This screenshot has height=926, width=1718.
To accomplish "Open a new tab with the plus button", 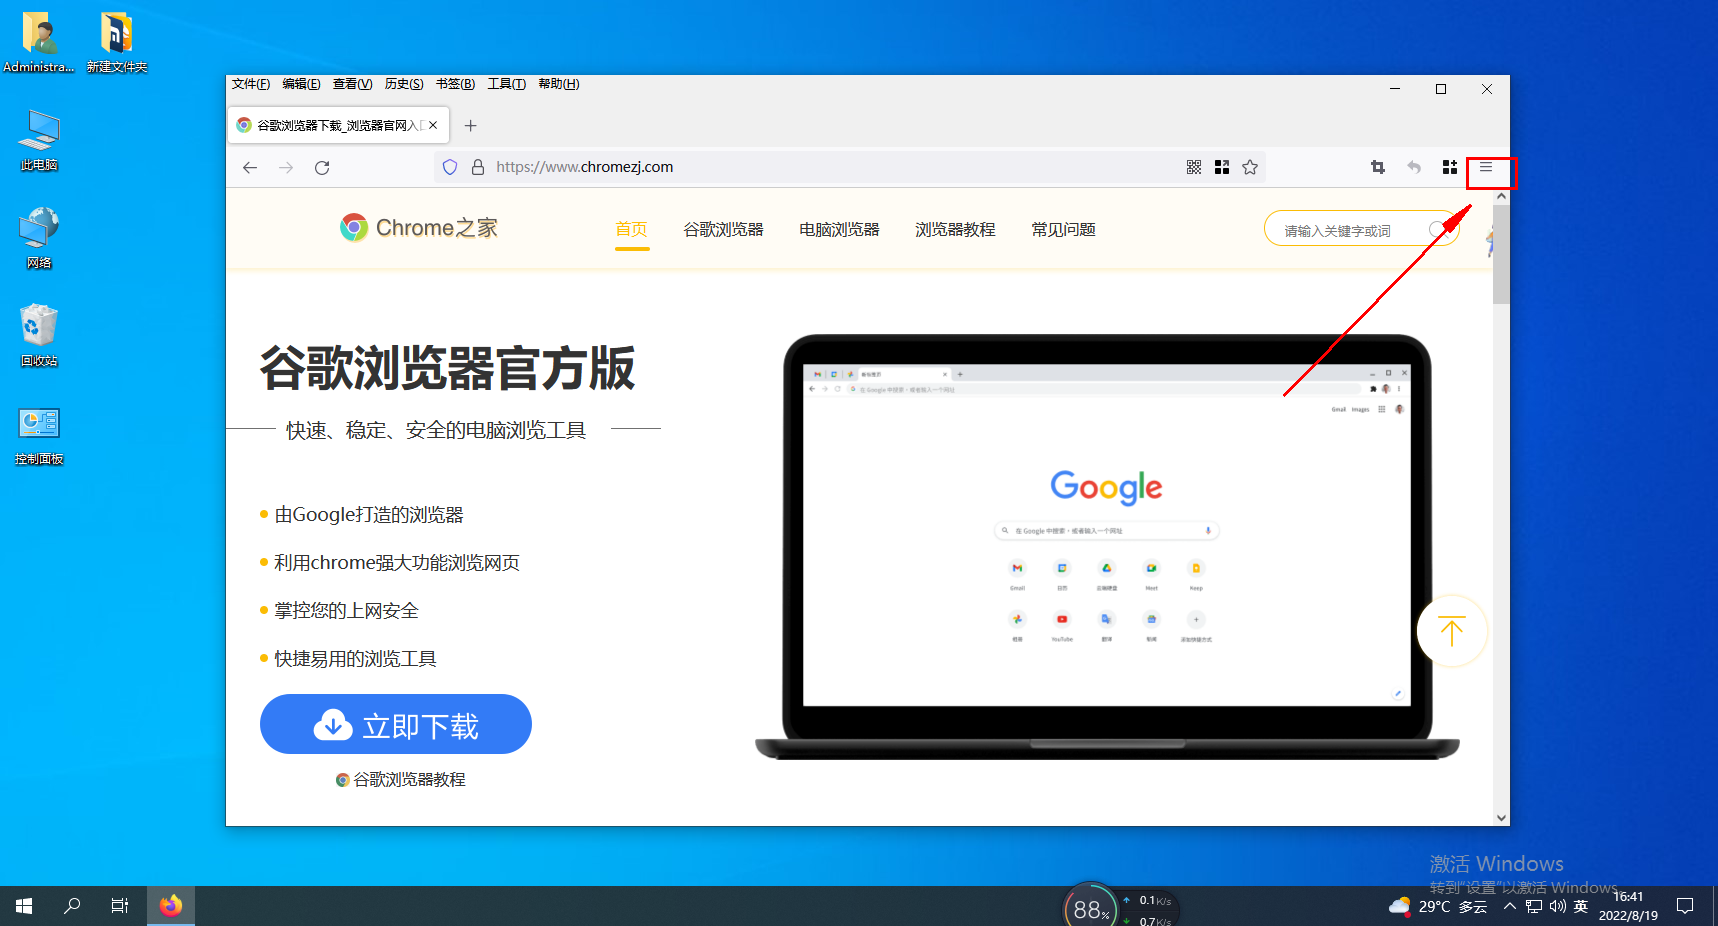I will click(471, 125).
